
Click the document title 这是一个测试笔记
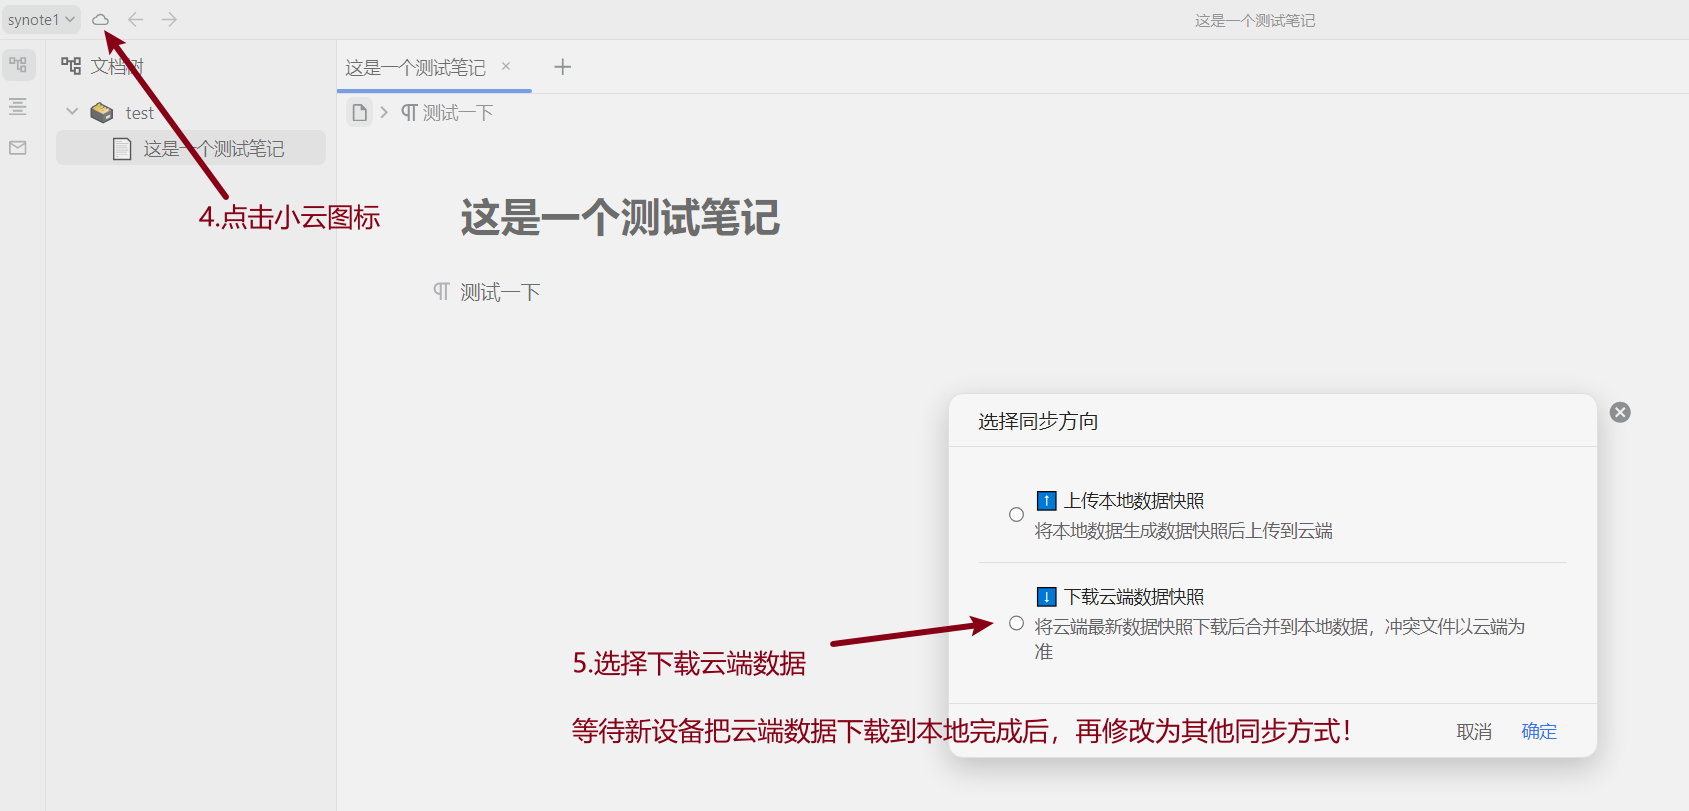click(x=620, y=217)
